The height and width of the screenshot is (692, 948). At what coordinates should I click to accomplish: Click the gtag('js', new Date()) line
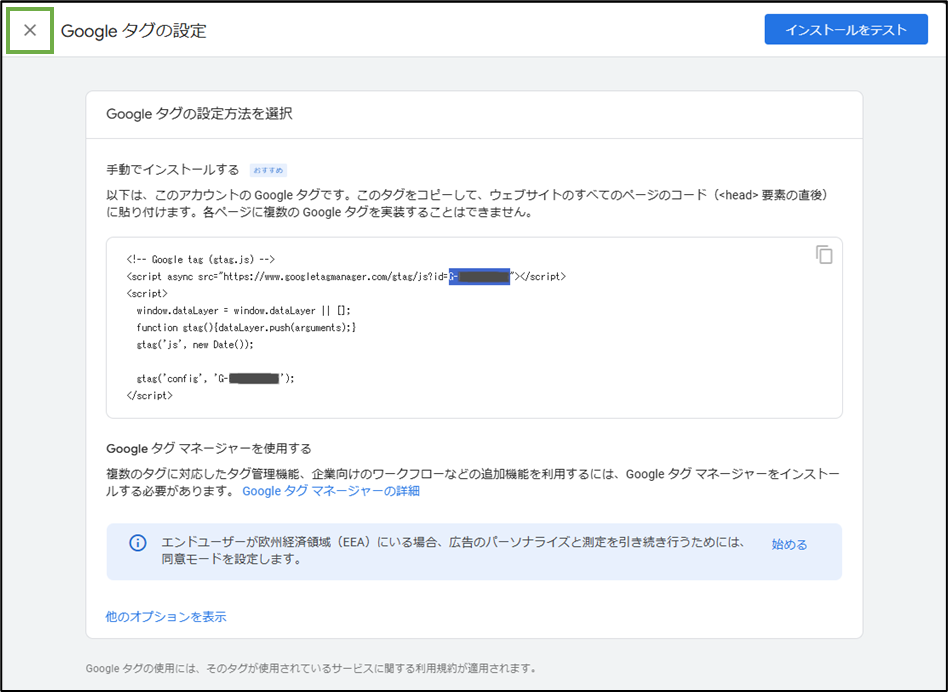click(x=195, y=344)
